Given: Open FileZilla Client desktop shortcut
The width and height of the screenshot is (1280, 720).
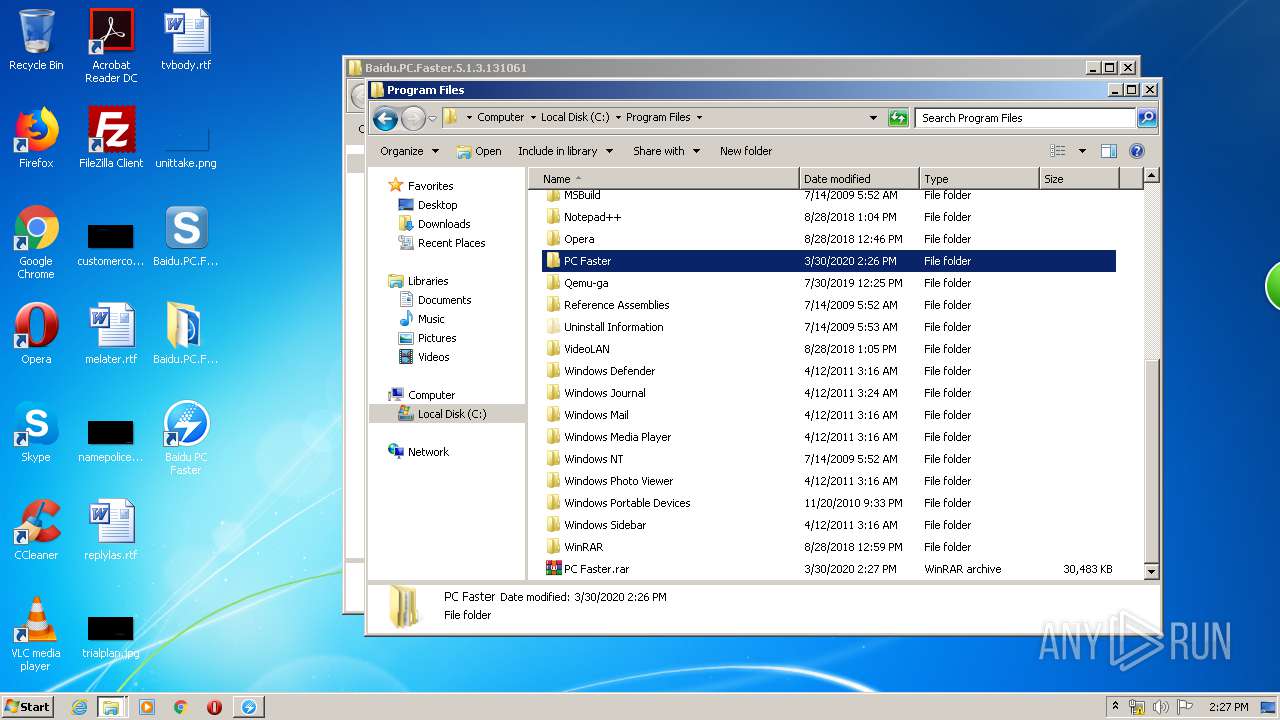Looking at the screenshot, I should pos(111,138).
